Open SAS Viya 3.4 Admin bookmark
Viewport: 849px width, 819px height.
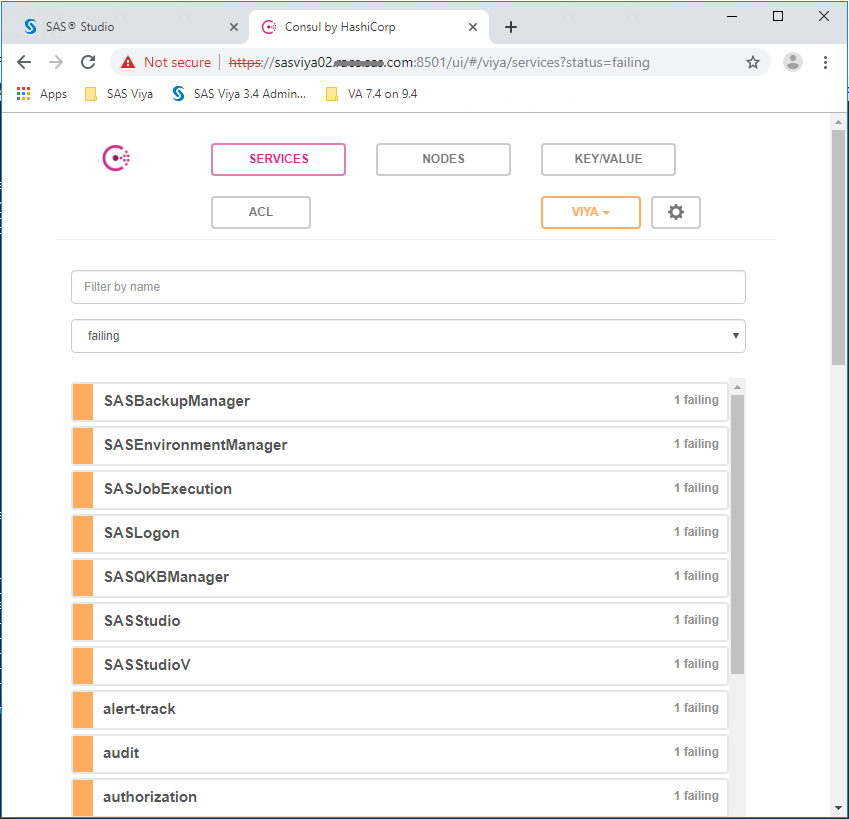tap(239, 94)
